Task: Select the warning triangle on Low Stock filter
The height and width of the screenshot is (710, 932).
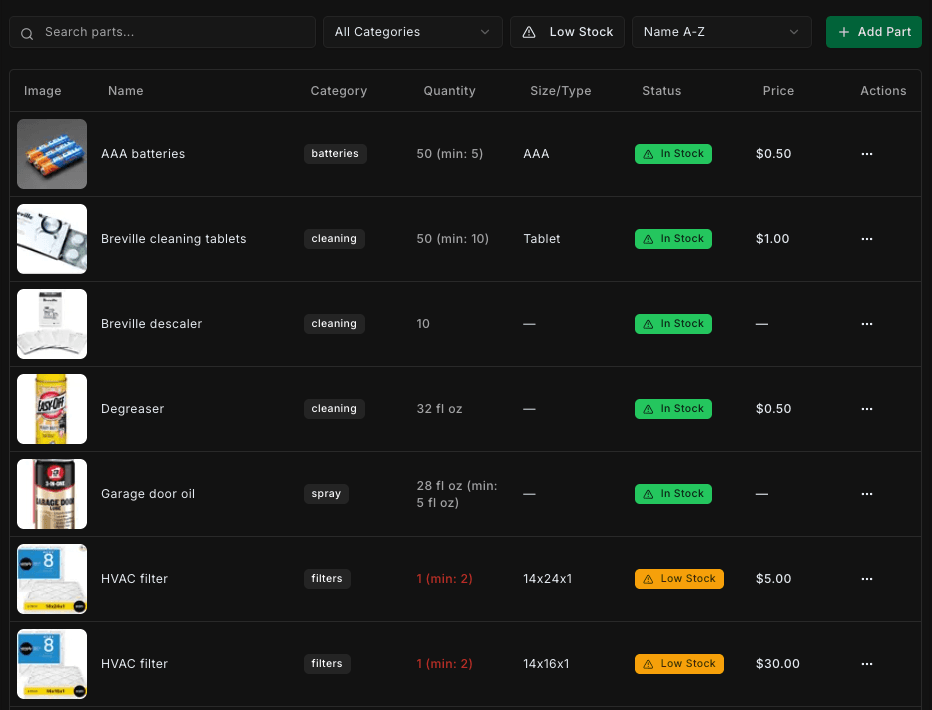Action: pyautogui.click(x=529, y=31)
